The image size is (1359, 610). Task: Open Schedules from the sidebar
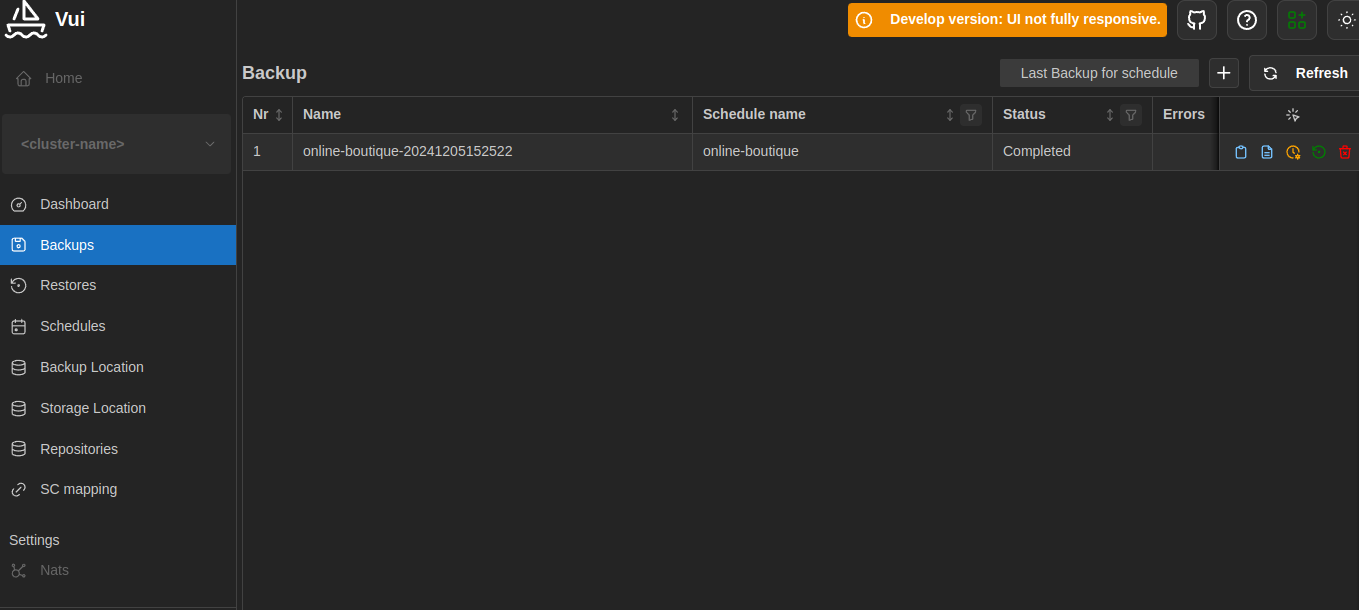pos(72,326)
